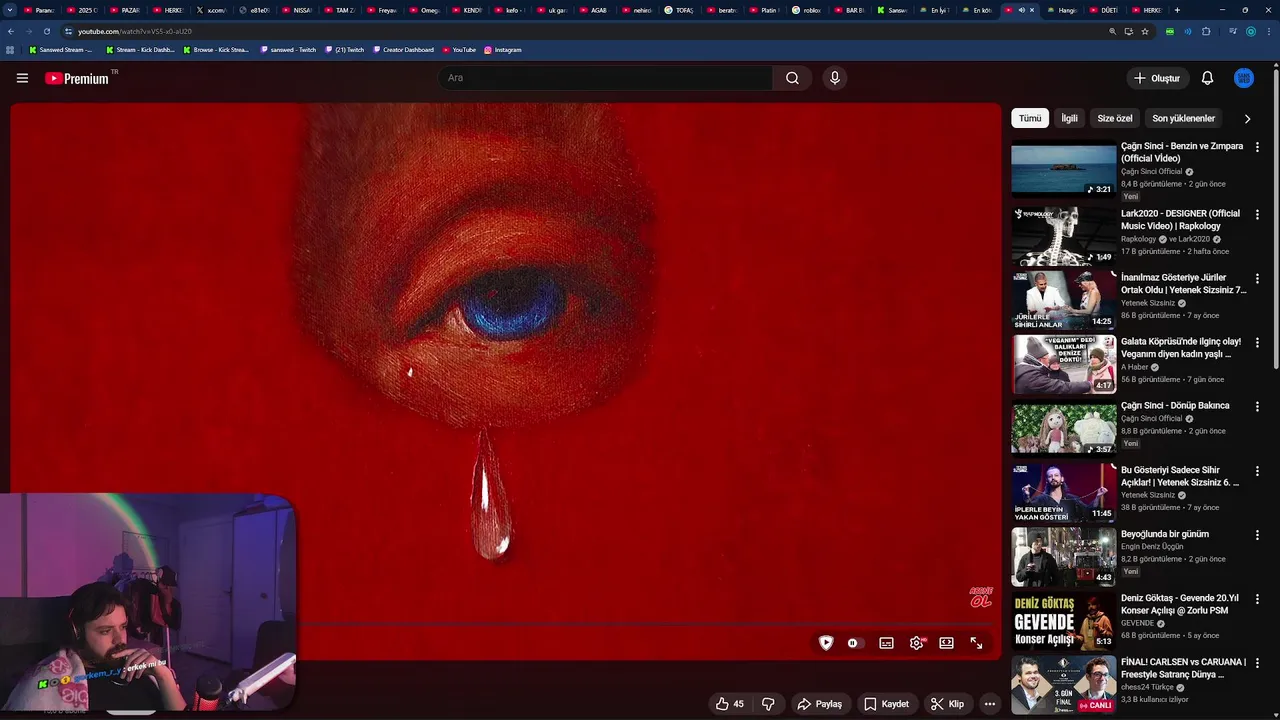Open the Extensions puzzle icon

pyautogui.click(x=1206, y=31)
